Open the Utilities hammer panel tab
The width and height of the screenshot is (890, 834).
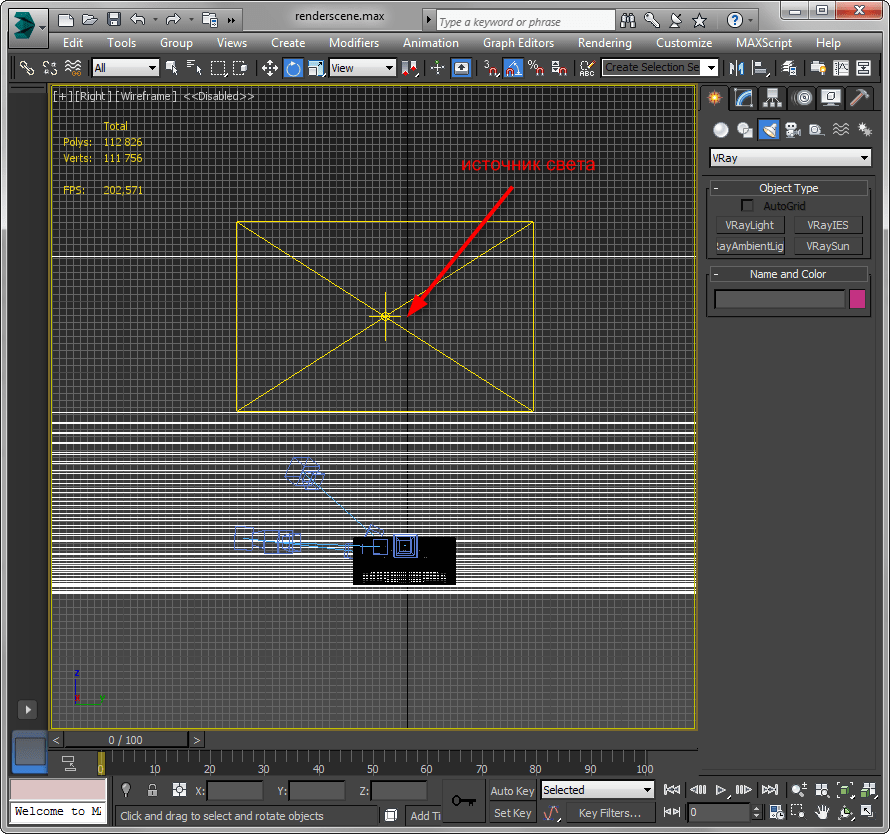click(x=859, y=97)
